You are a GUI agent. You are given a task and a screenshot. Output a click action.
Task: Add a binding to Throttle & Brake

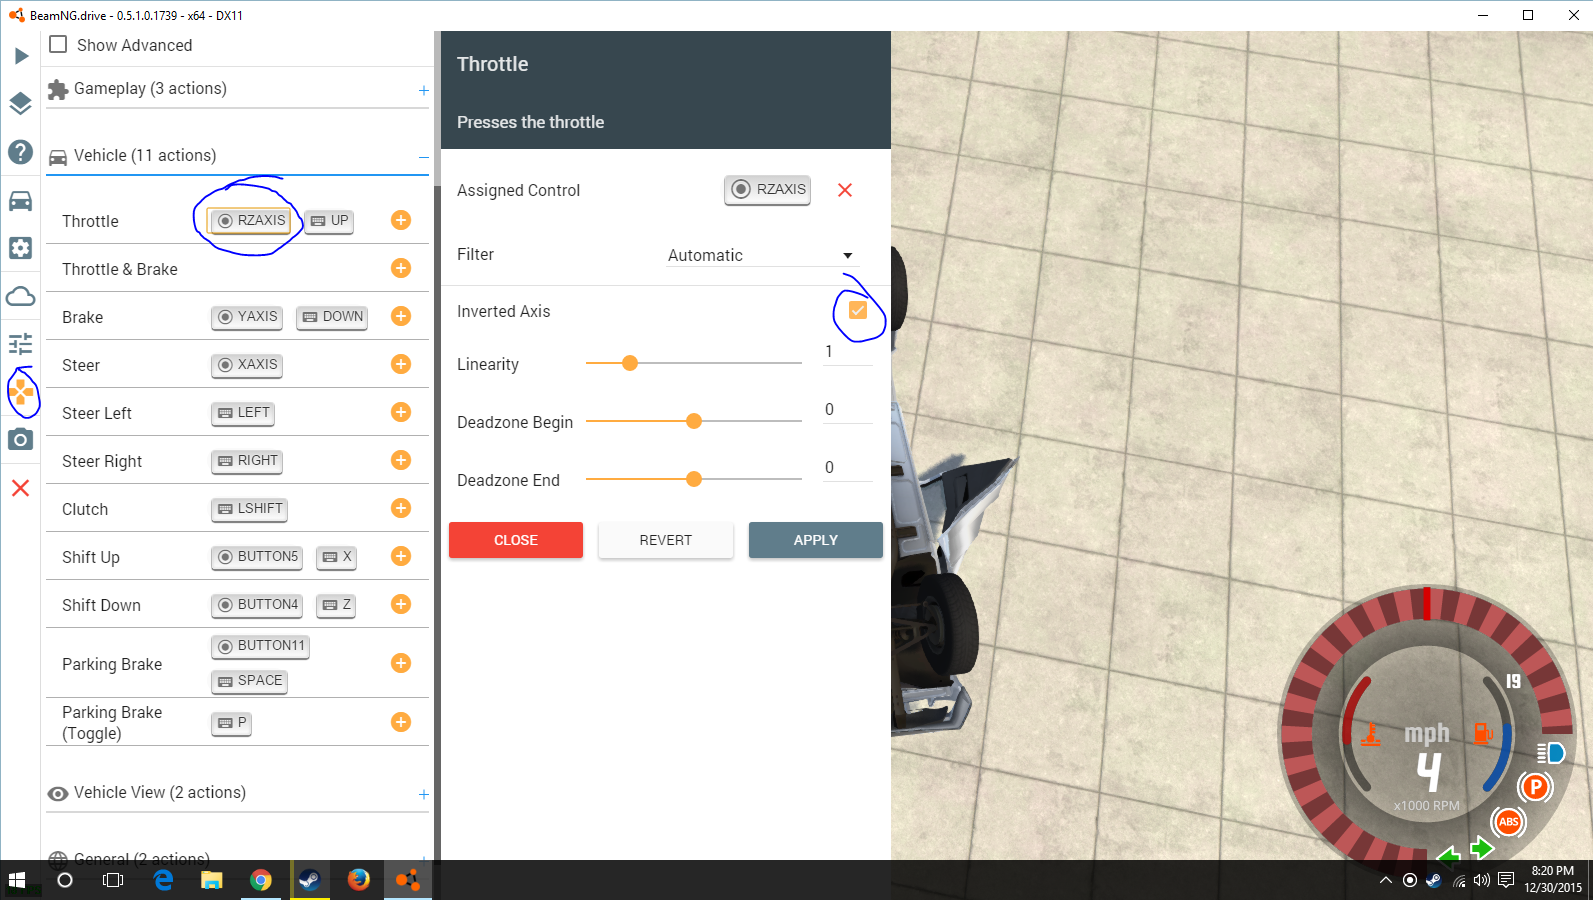pos(401,268)
